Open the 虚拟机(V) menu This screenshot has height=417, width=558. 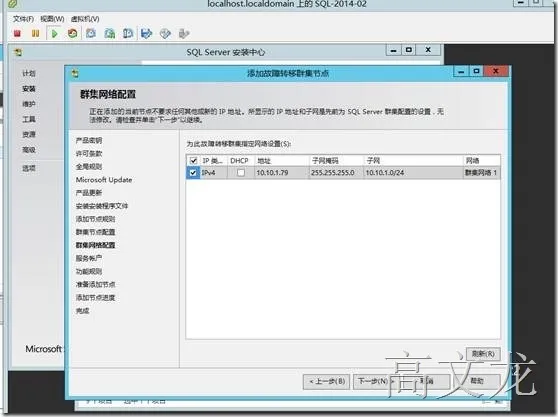(x=85, y=19)
